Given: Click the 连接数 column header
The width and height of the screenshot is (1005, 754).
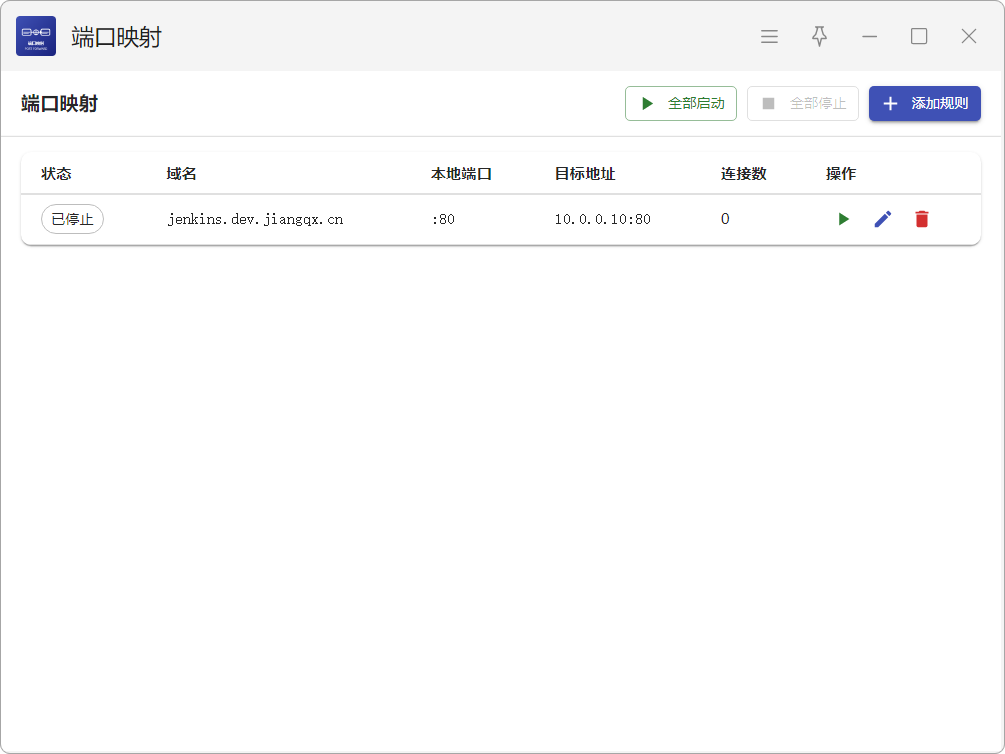Looking at the screenshot, I should 743,174.
